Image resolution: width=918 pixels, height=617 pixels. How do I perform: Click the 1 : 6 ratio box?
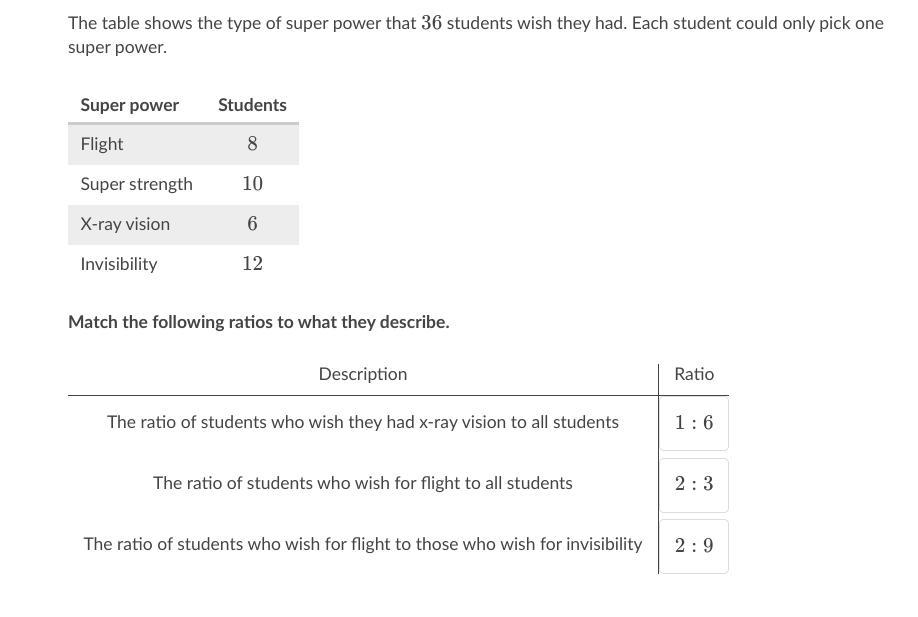[x=694, y=423]
